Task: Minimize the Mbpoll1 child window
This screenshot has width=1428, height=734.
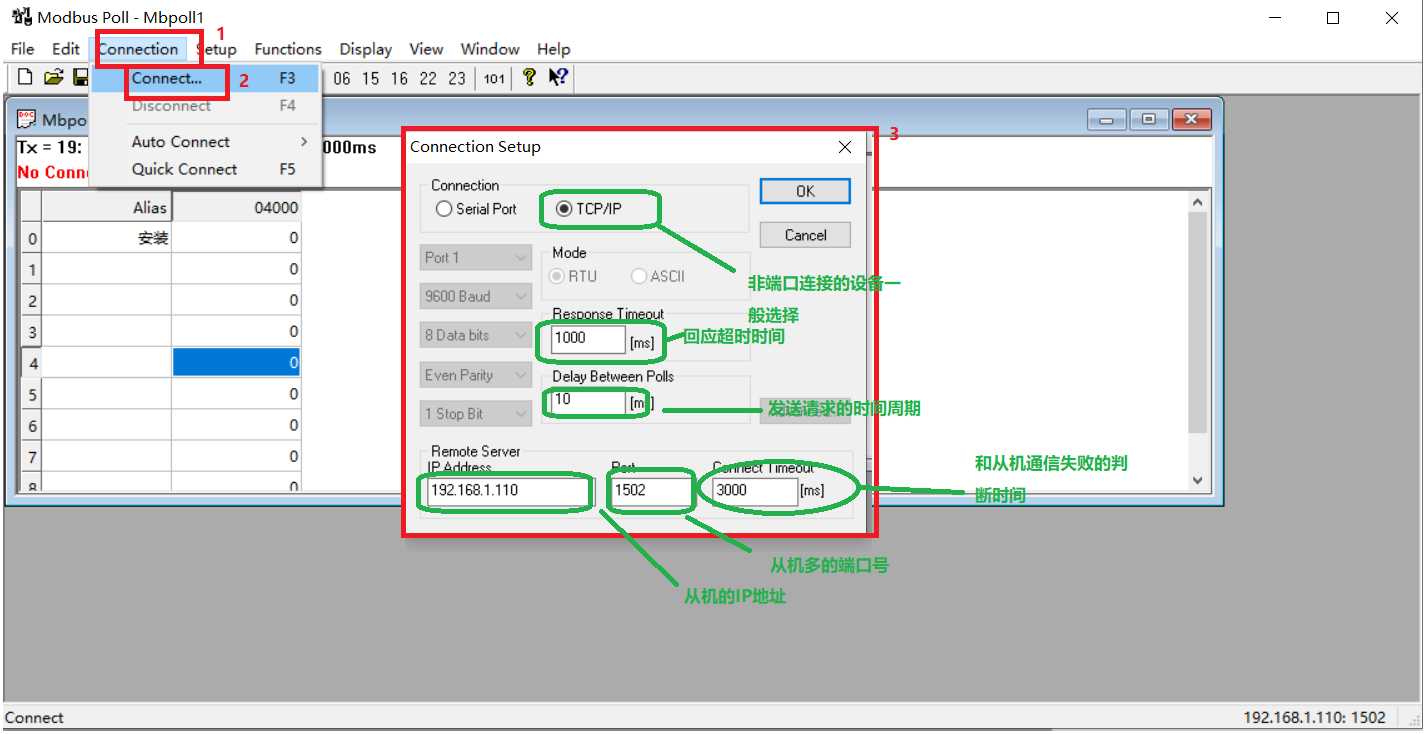Action: [1108, 120]
